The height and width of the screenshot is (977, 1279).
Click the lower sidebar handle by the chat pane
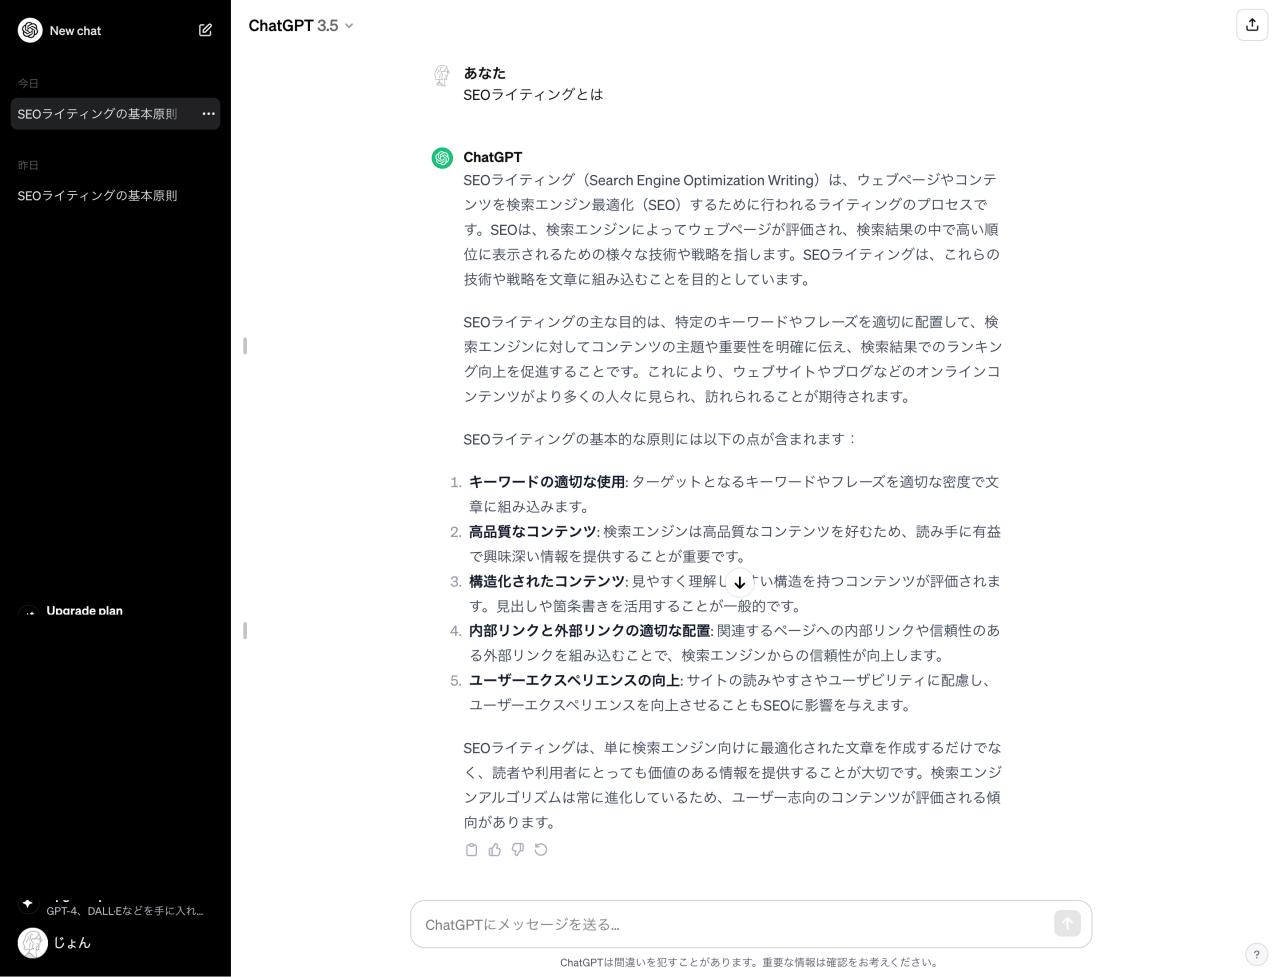click(x=245, y=631)
